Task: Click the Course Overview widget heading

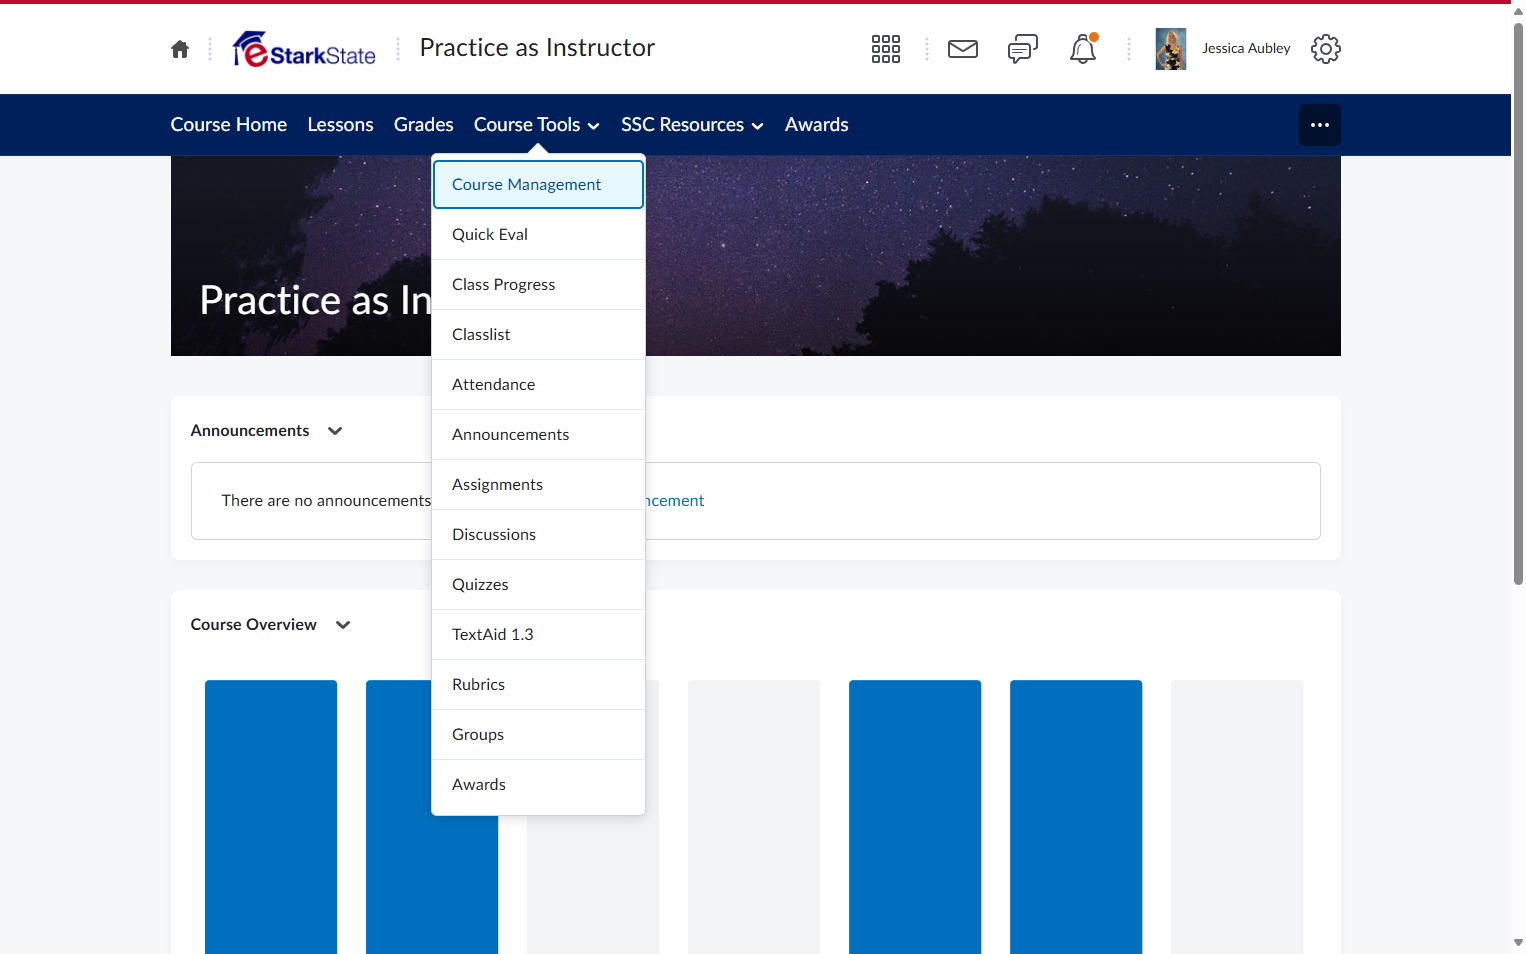Action: (254, 625)
